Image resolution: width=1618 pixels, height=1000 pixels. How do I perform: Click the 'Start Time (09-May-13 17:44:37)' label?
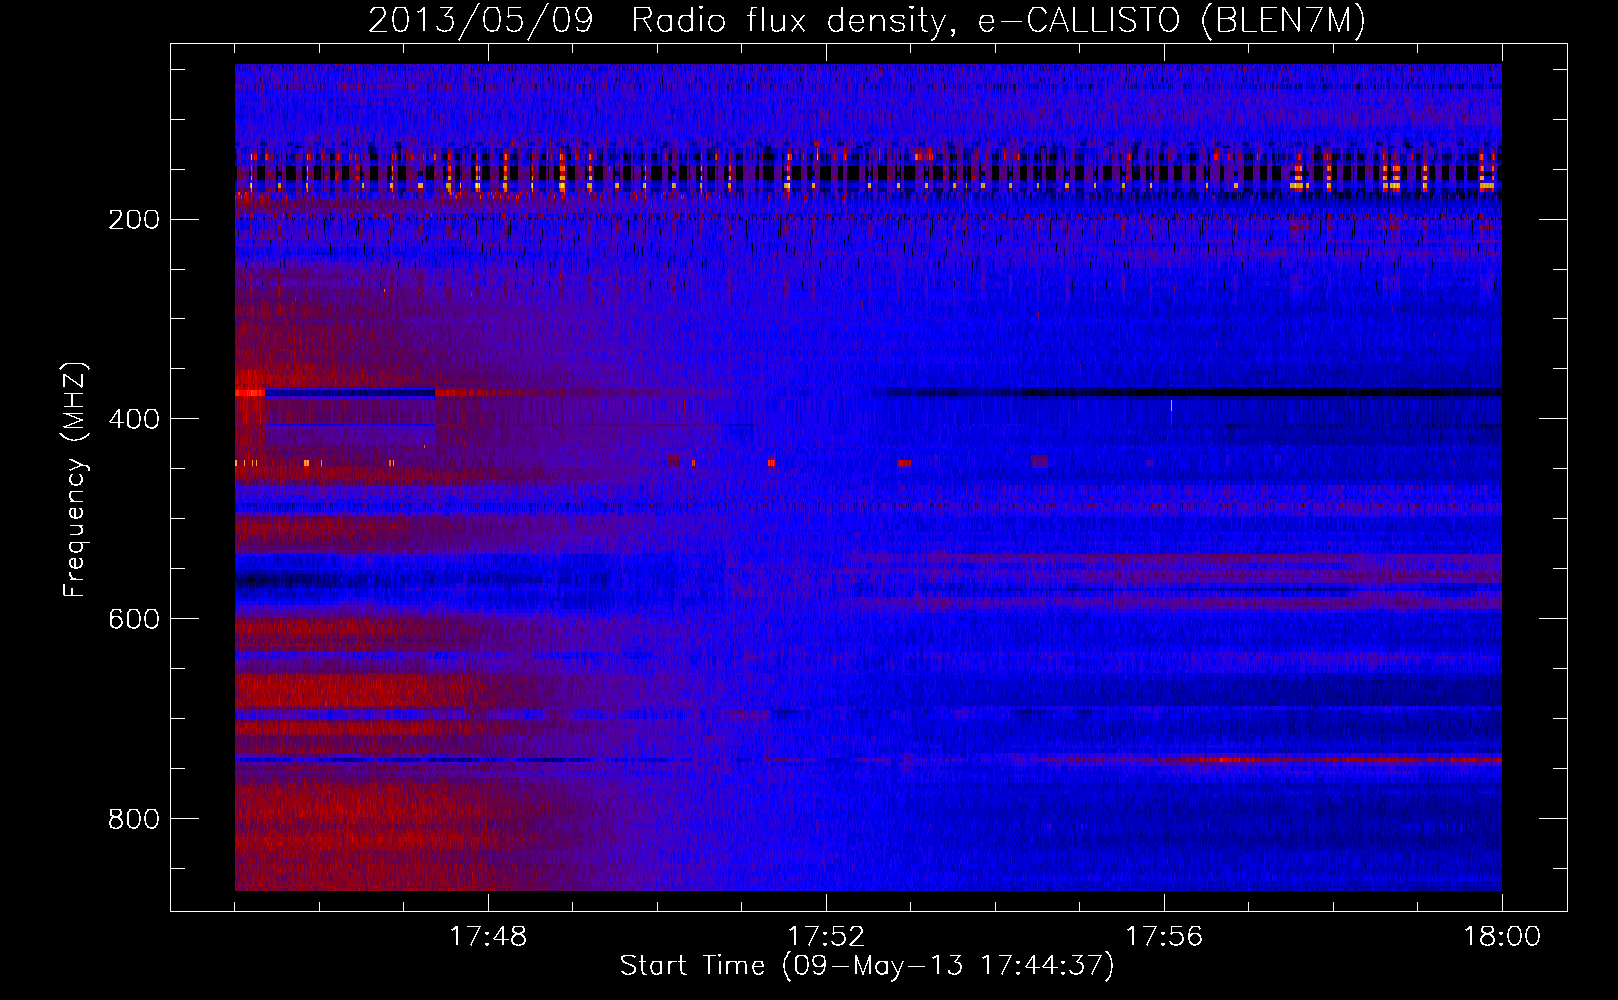coord(867,966)
